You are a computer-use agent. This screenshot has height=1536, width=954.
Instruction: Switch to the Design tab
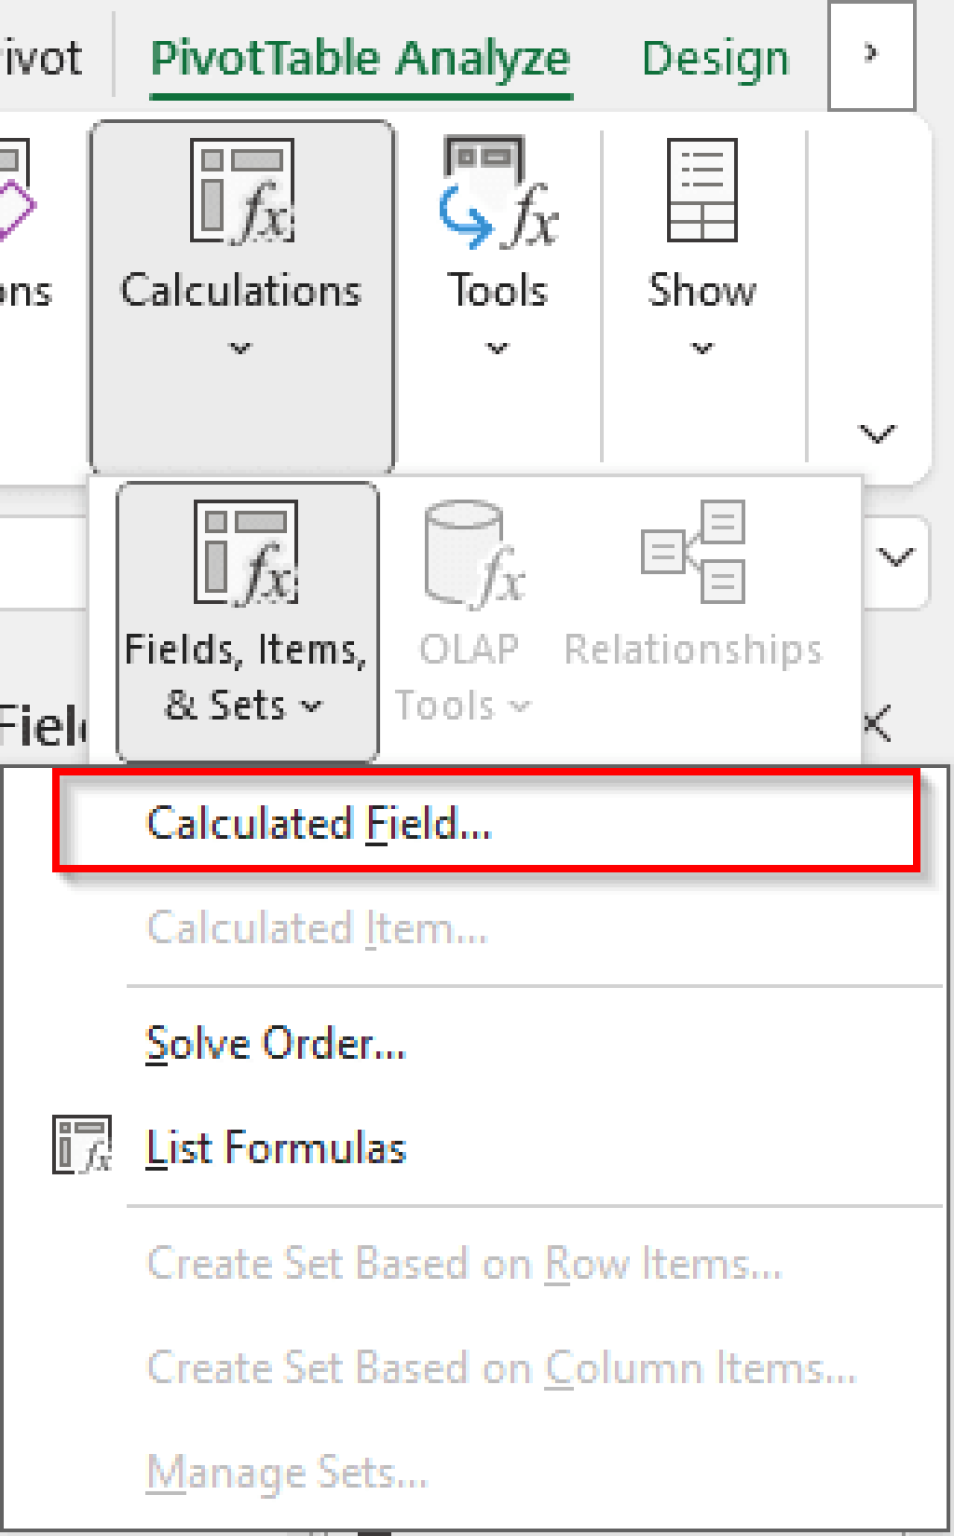(714, 57)
